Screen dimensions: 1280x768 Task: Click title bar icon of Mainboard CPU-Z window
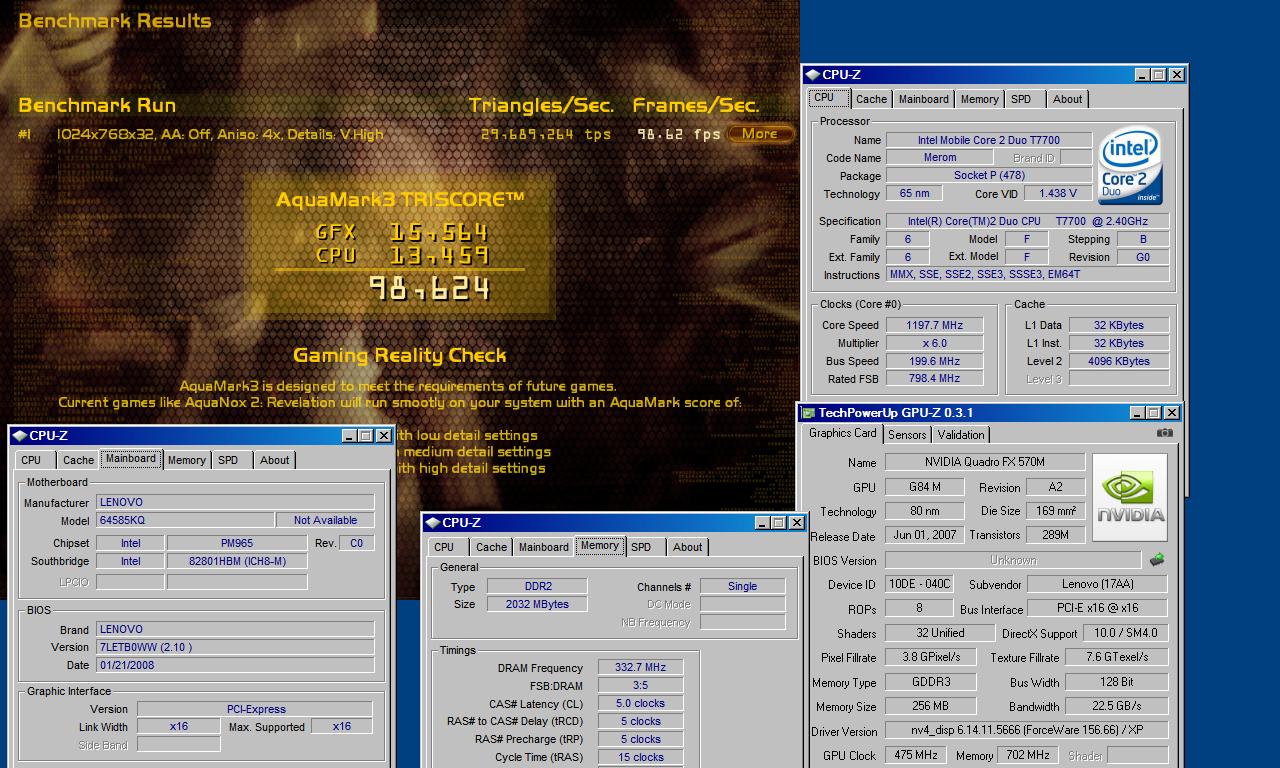(19, 436)
